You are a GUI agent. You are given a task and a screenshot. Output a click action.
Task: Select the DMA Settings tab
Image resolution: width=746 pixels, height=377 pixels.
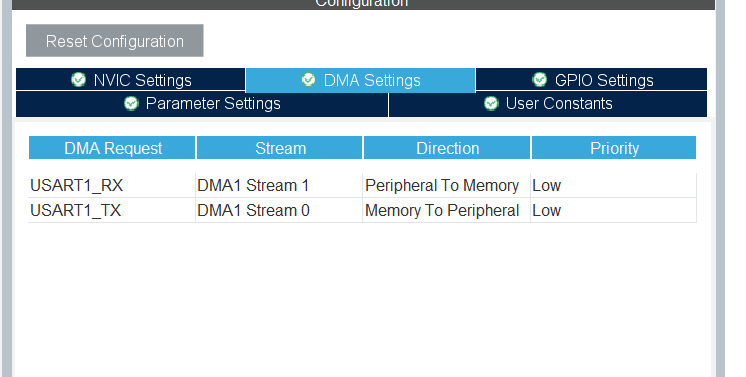[361, 80]
